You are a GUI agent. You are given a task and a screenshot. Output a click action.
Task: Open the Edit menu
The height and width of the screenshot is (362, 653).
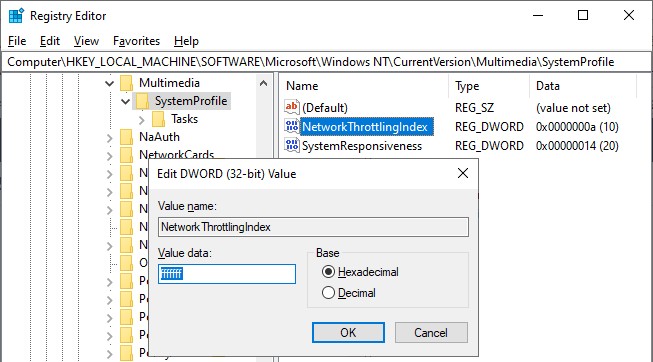(50, 41)
